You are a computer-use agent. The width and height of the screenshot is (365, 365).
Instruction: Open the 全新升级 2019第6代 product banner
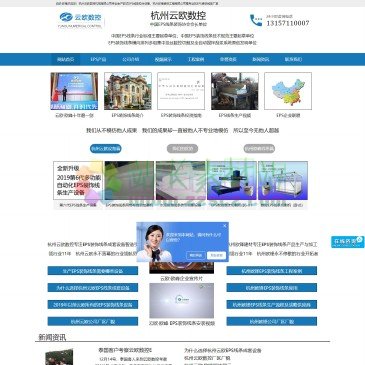coord(78,181)
